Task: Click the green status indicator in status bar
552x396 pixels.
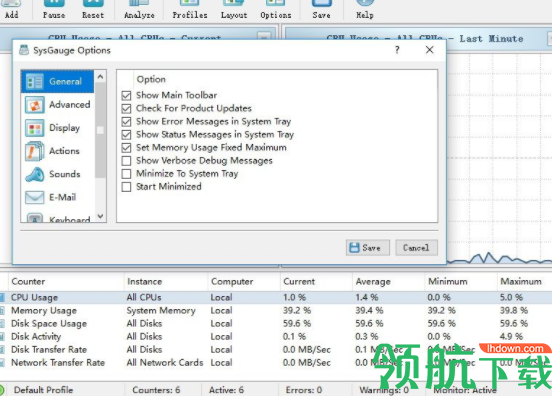Action: point(1,390)
